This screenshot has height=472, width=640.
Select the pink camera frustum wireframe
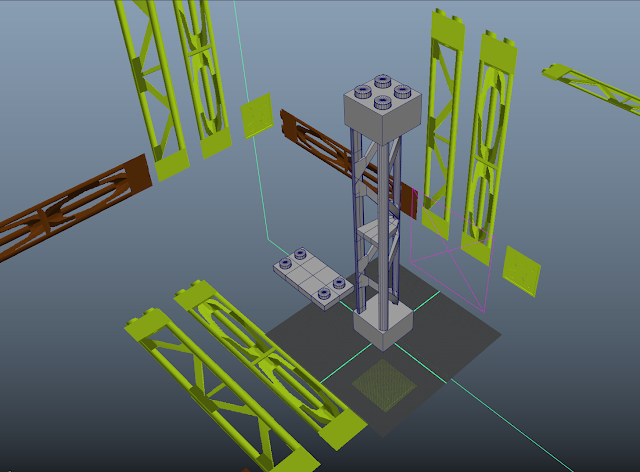pos(452,250)
